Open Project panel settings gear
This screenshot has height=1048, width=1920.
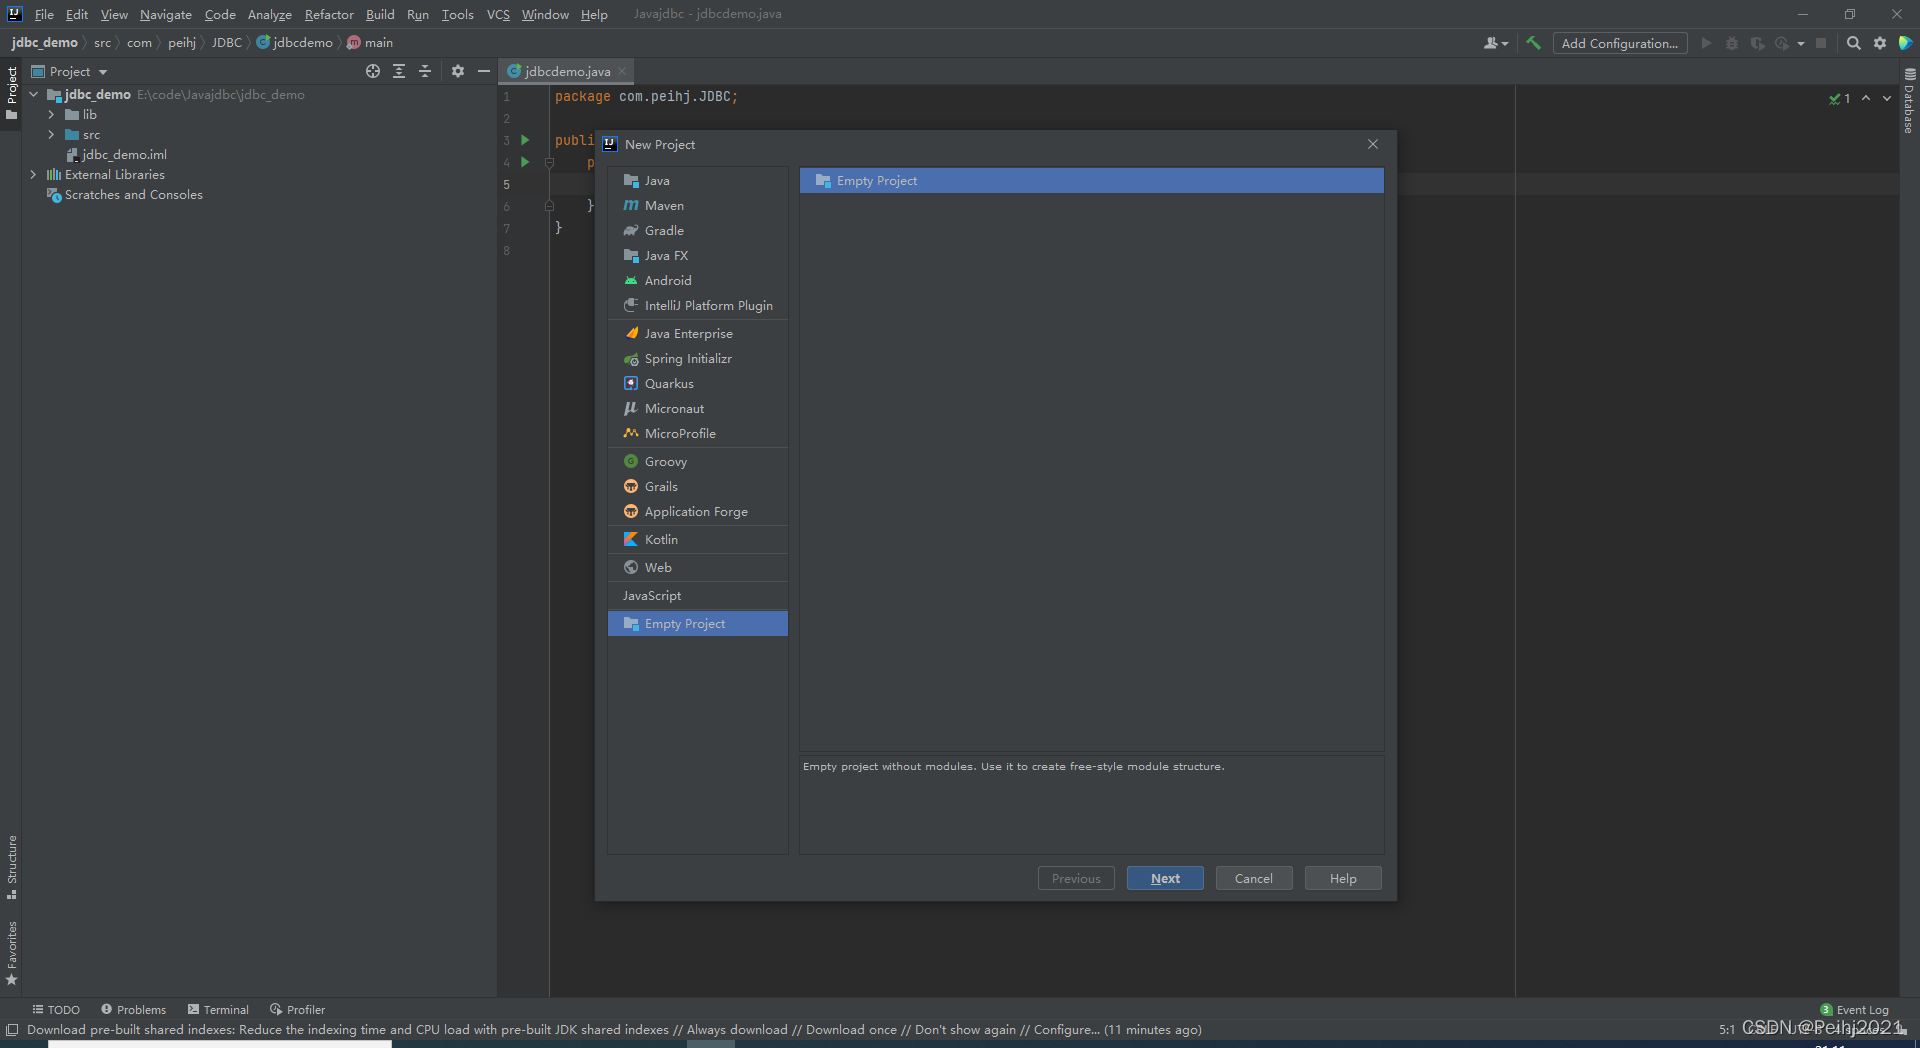458,71
